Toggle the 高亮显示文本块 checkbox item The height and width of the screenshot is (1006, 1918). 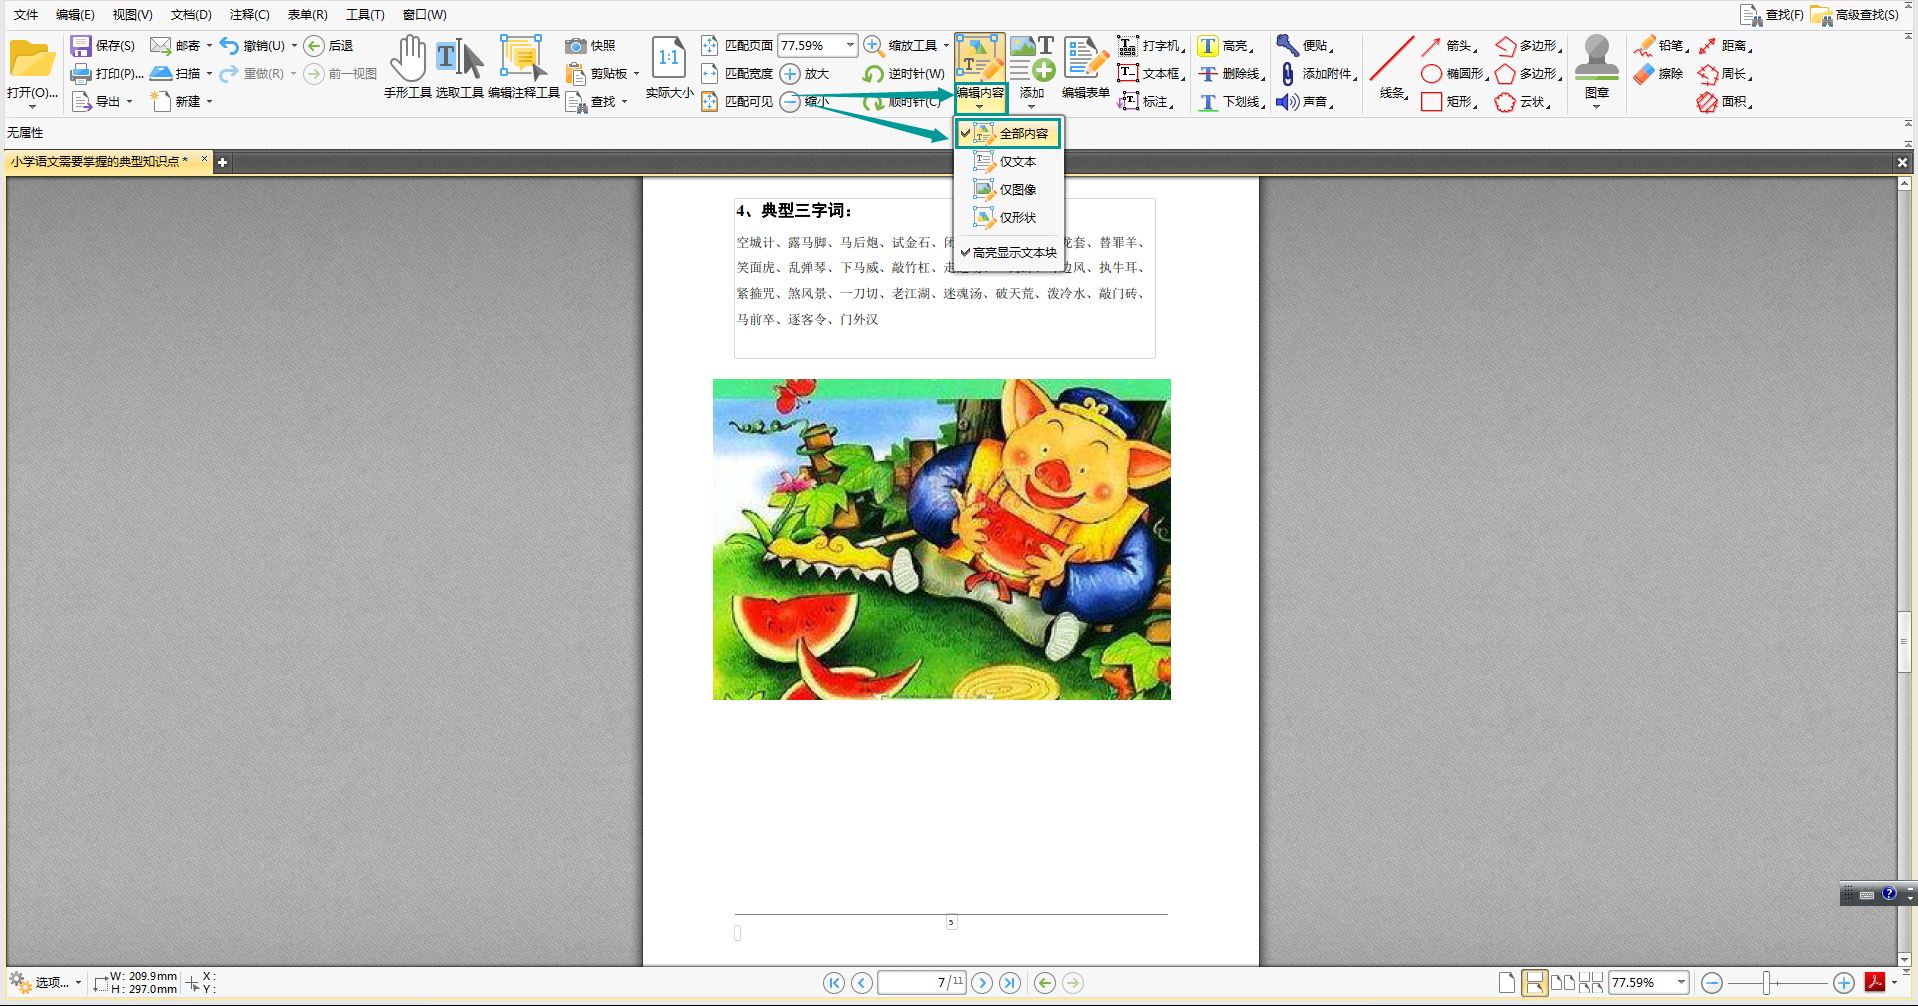[1008, 253]
